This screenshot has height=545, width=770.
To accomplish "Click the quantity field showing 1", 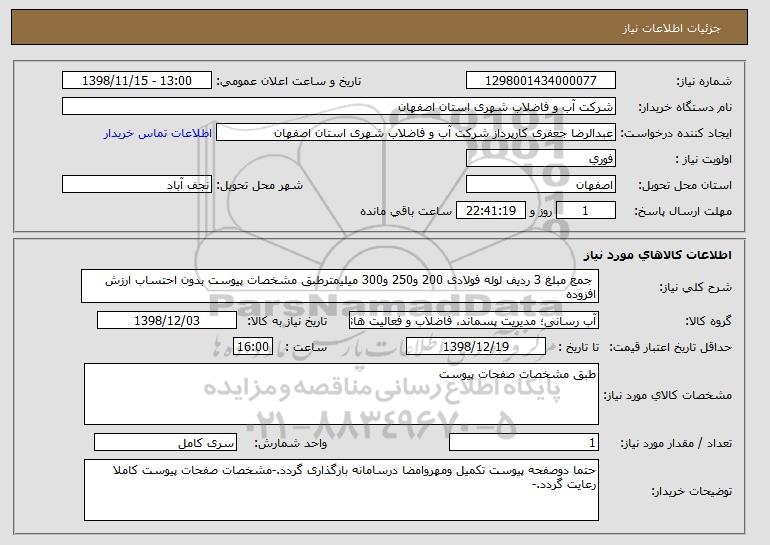I will 524,442.
